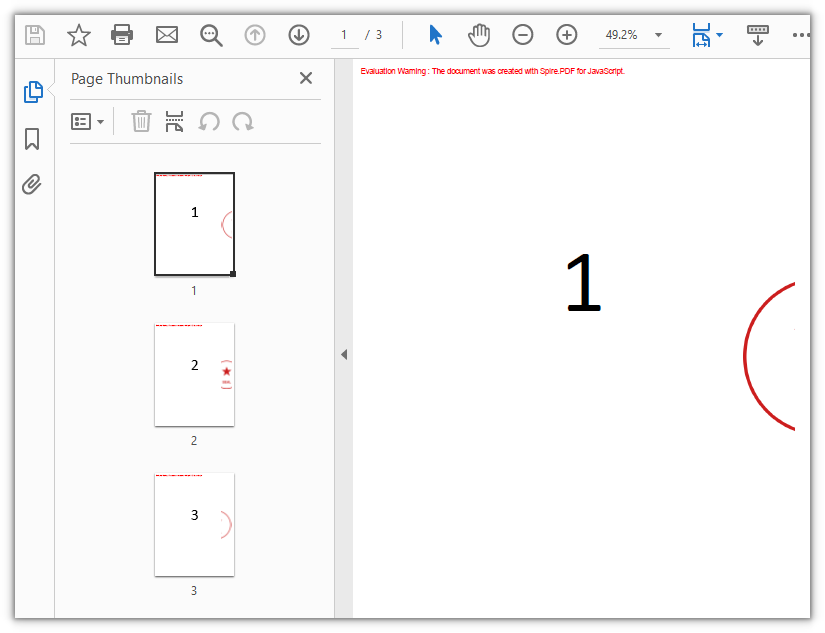Zoom in with the plus button

[x=567, y=35]
